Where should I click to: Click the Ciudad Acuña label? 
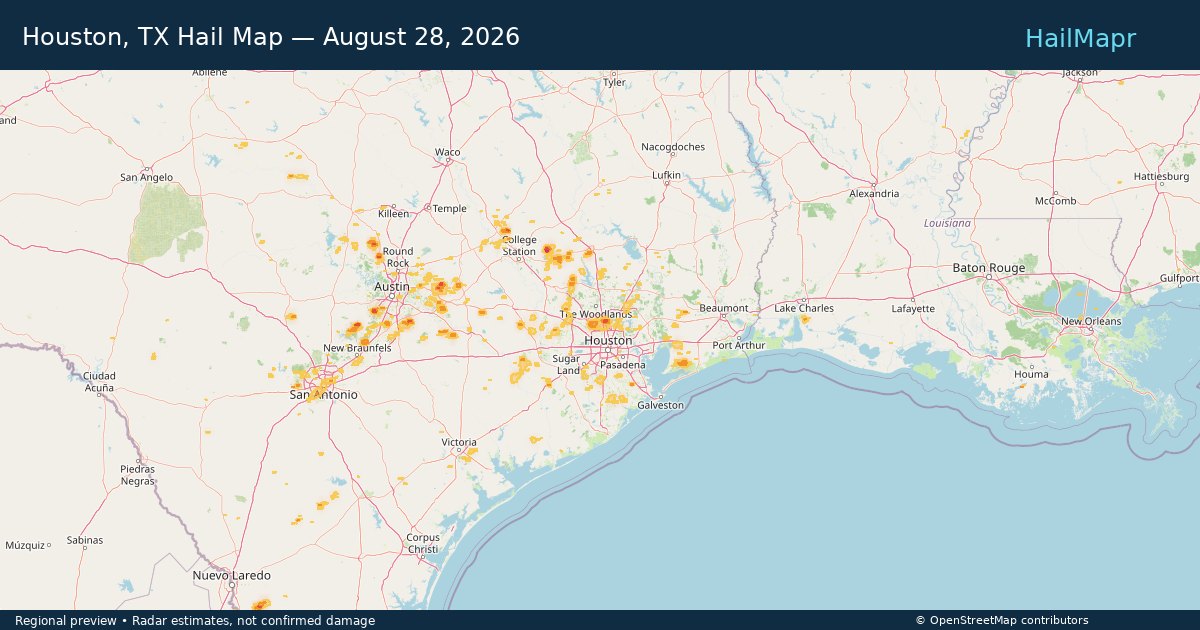(98, 381)
